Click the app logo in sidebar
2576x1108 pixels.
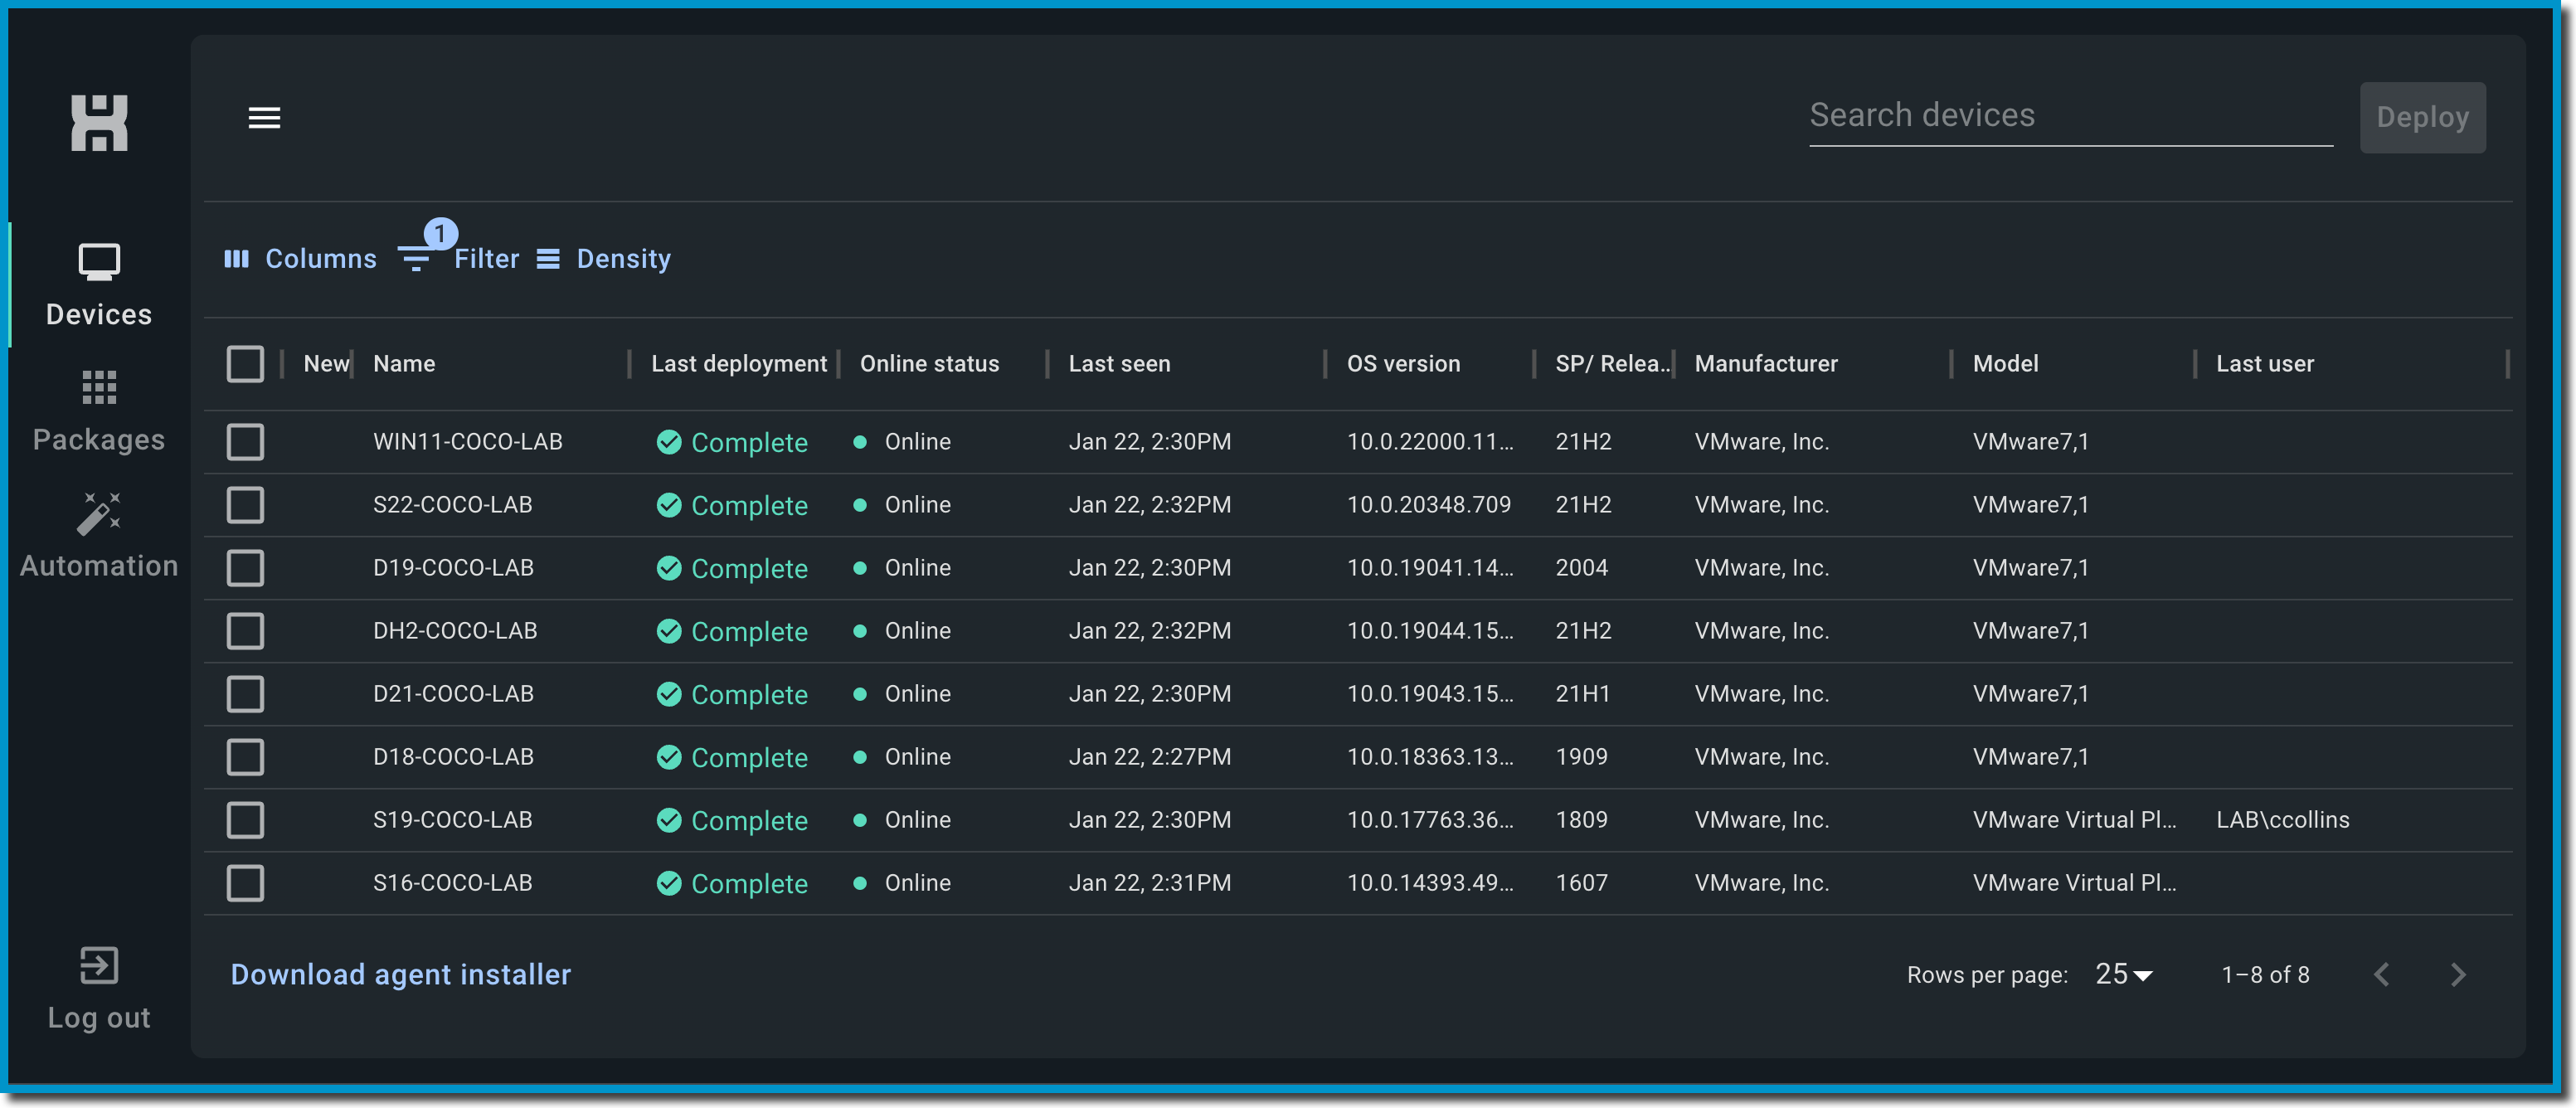pos(99,123)
